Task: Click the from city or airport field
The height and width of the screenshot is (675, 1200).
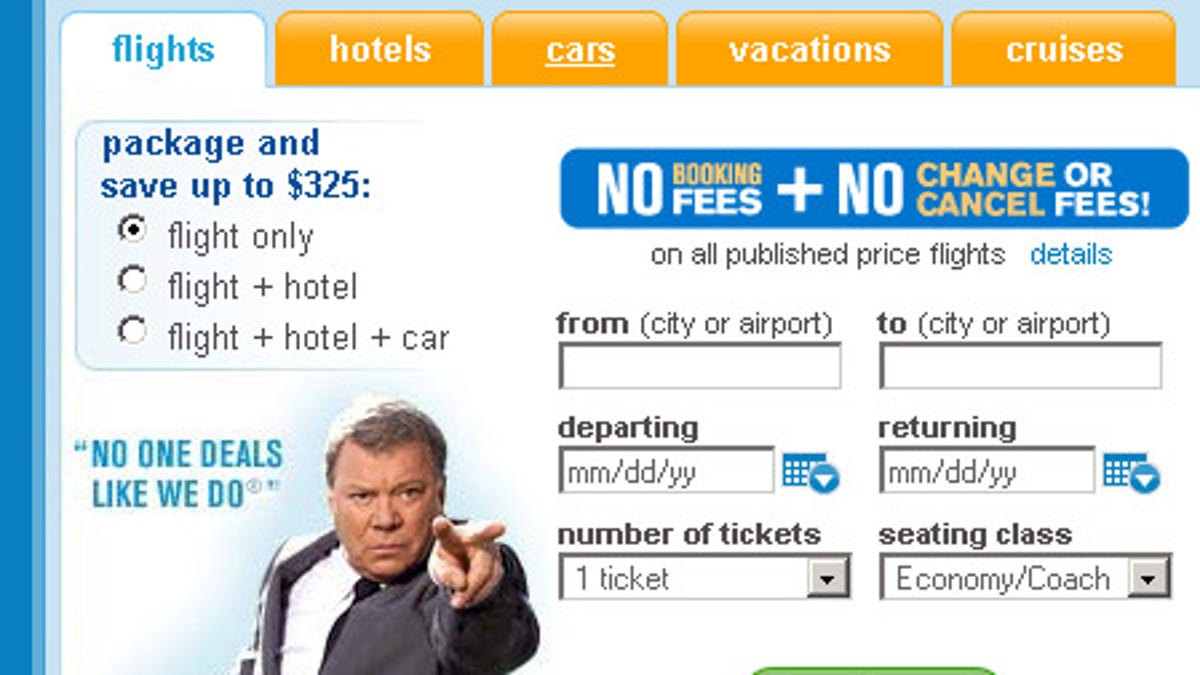Action: click(699, 366)
